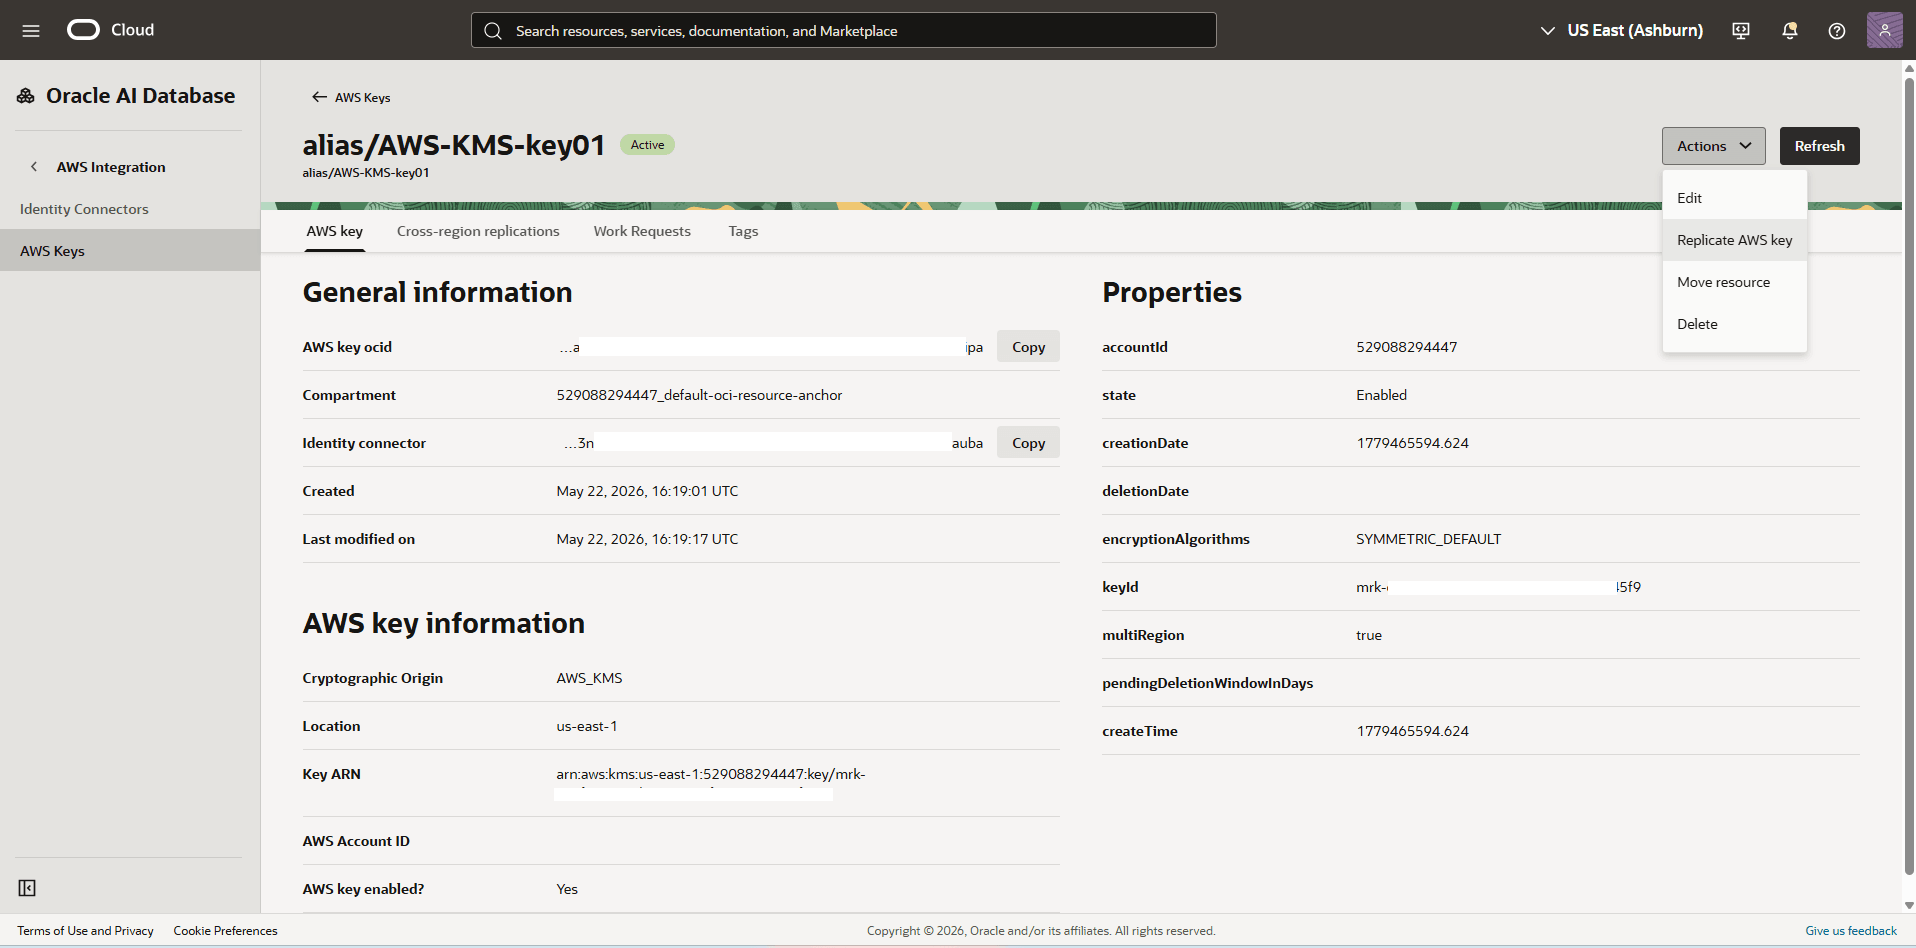Open the notifications bell

[x=1790, y=31]
